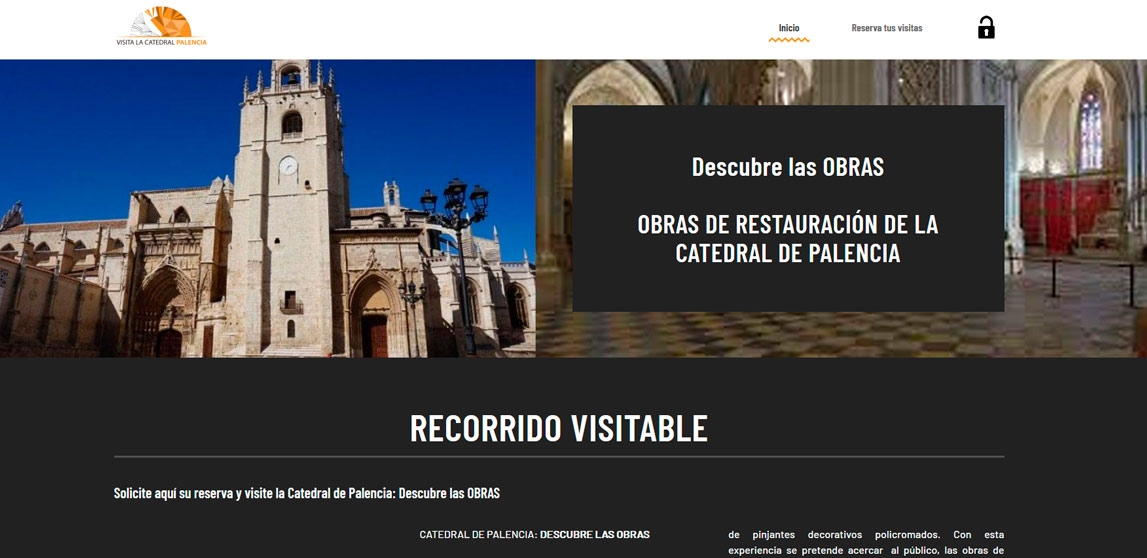
Task: Open the Reserva tus visitas page
Action: point(887,28)
